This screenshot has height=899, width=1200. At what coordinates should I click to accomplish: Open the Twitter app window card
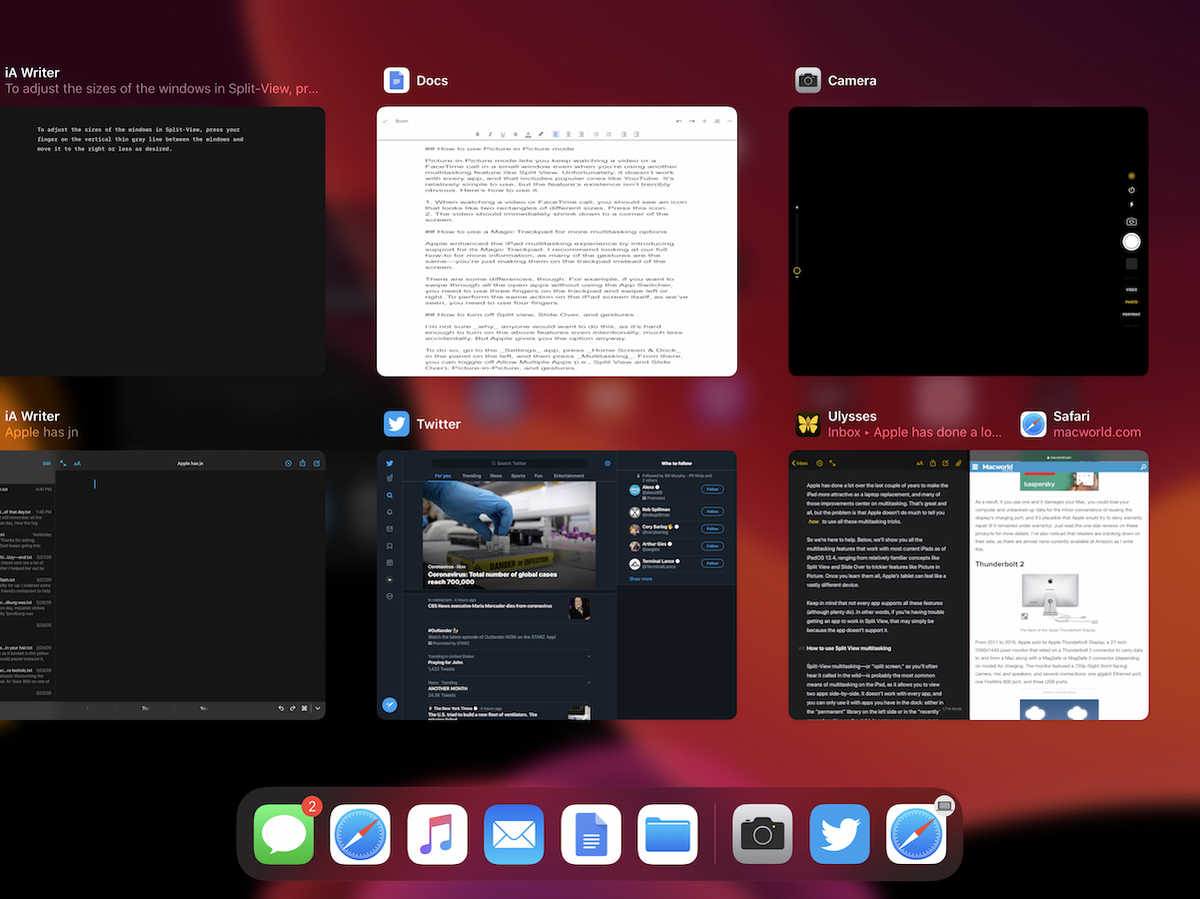coord(556,584)
